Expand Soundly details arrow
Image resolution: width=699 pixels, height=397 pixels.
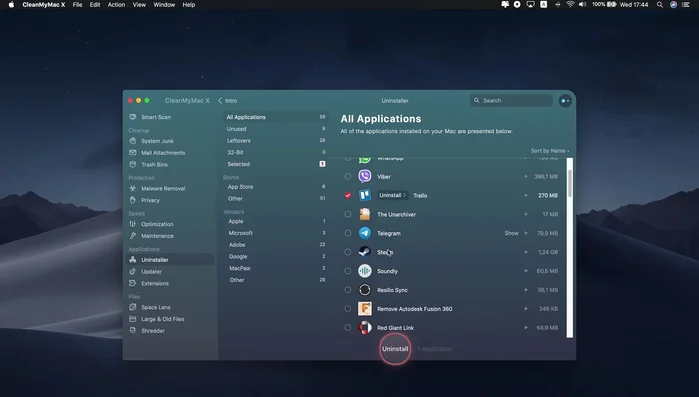pyautogui.click(x=526, y=271)
